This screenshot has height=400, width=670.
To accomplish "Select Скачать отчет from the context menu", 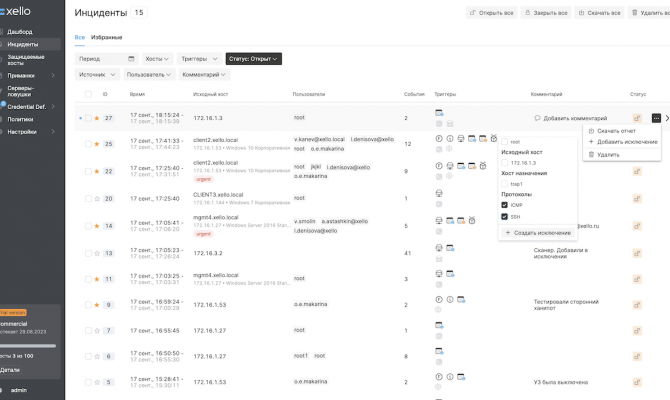I will (x=616, y=131).
